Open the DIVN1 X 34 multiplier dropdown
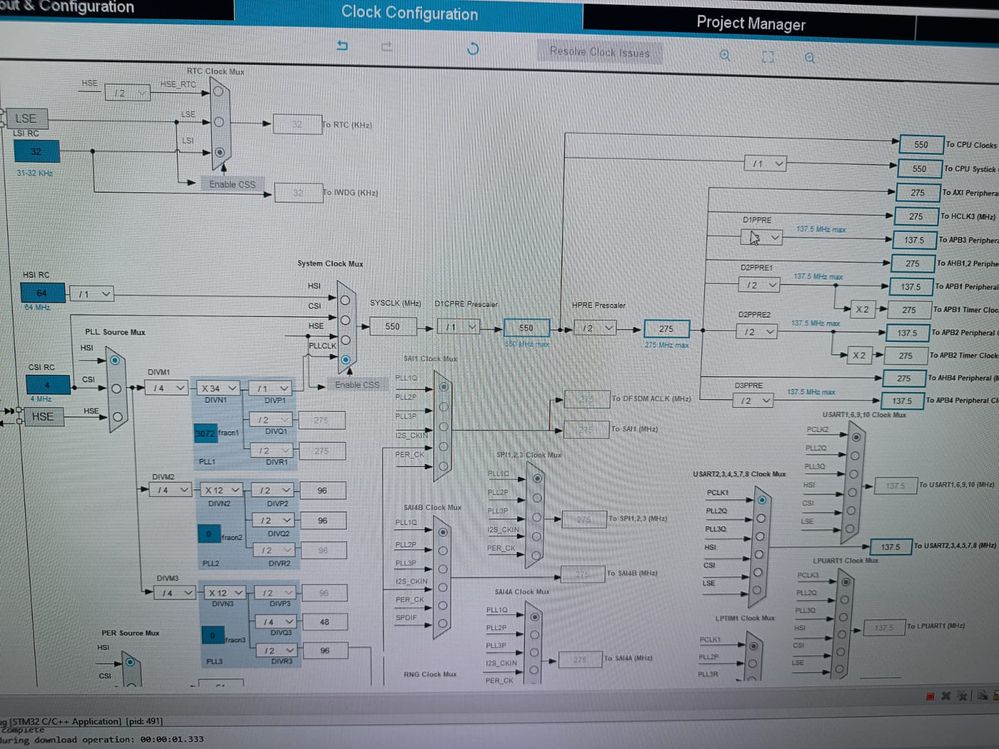 click(x=217, y=388)
